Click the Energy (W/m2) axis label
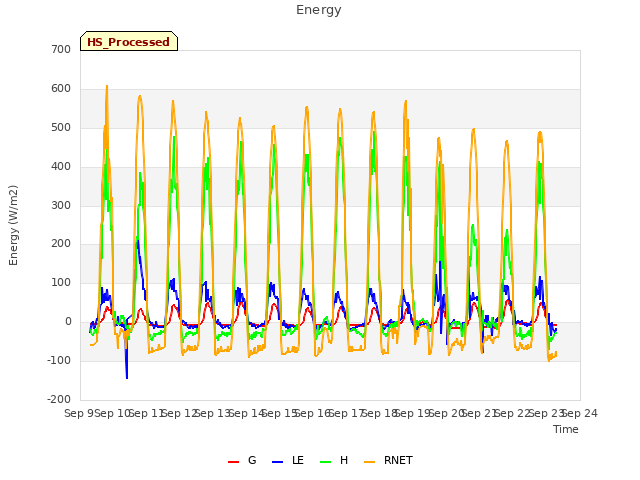Screen dimensions: 640x480 pos(13,225)
